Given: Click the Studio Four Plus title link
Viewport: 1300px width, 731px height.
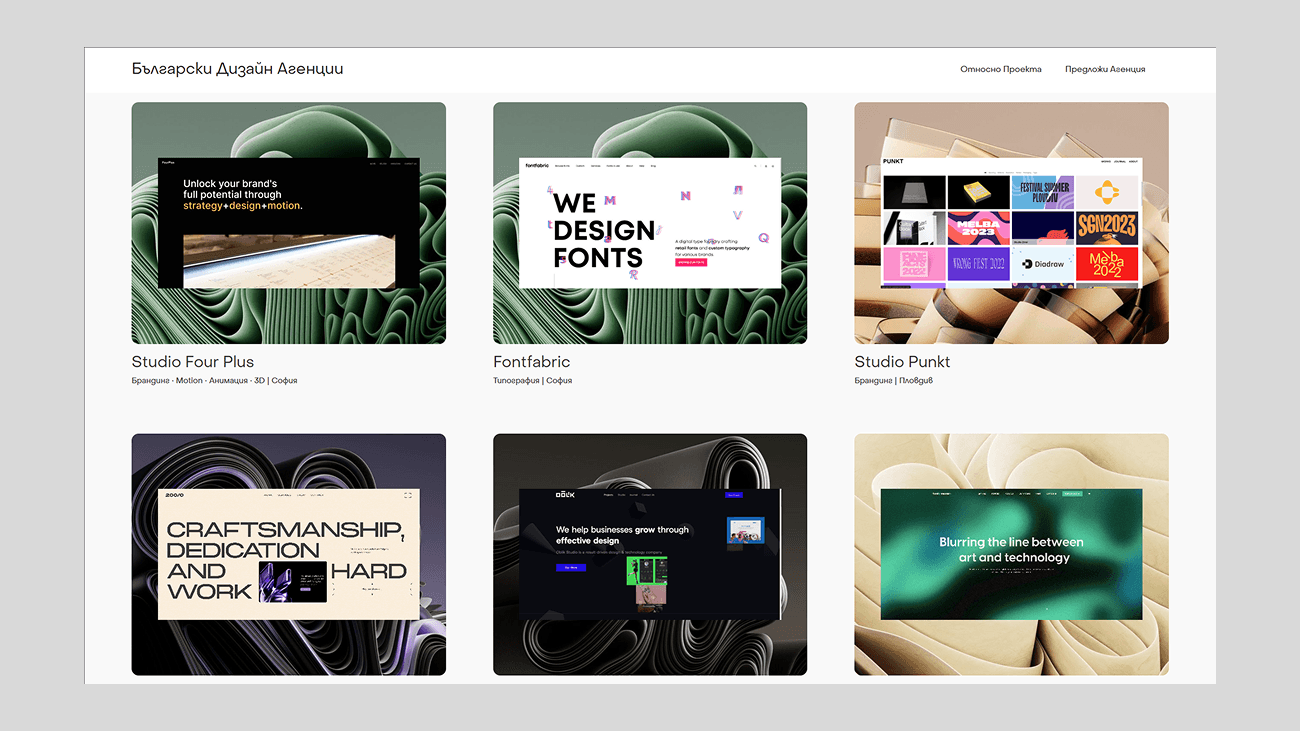Looking at the screenshot, I should pyautogui.click(x=193, y=362).
